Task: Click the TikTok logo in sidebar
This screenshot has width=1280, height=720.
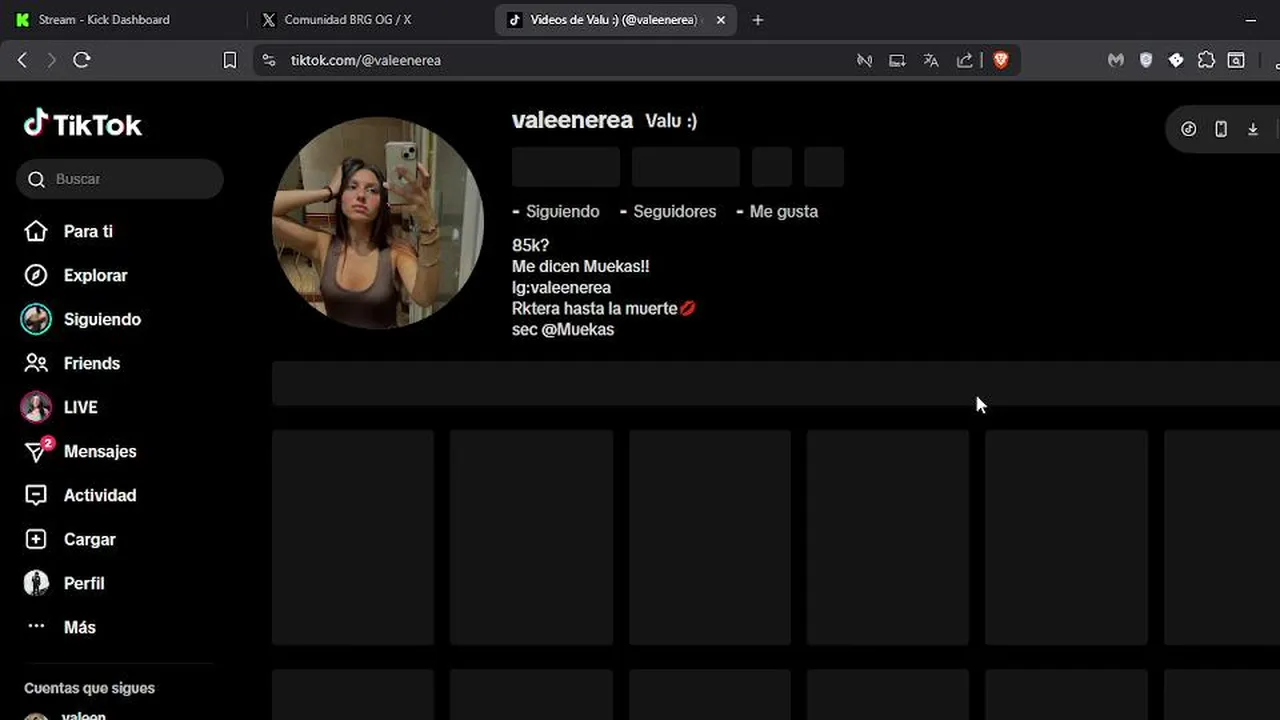Action: (83, 124)
